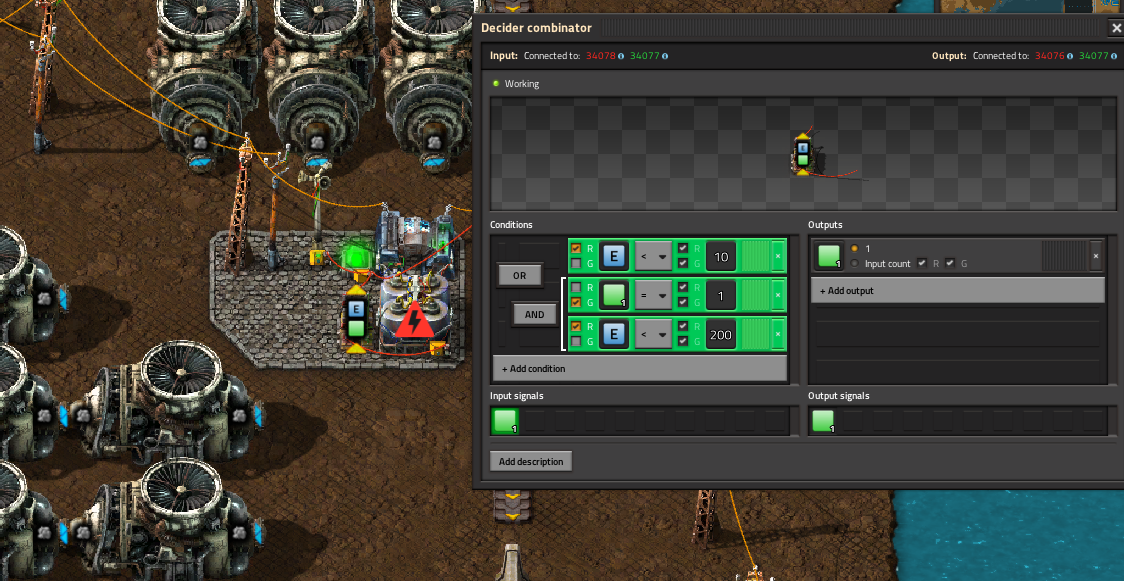The height and width of the screenshot is (581, 1124).
Task: Open input green network 34077 link
Action: tap(645, 56)
